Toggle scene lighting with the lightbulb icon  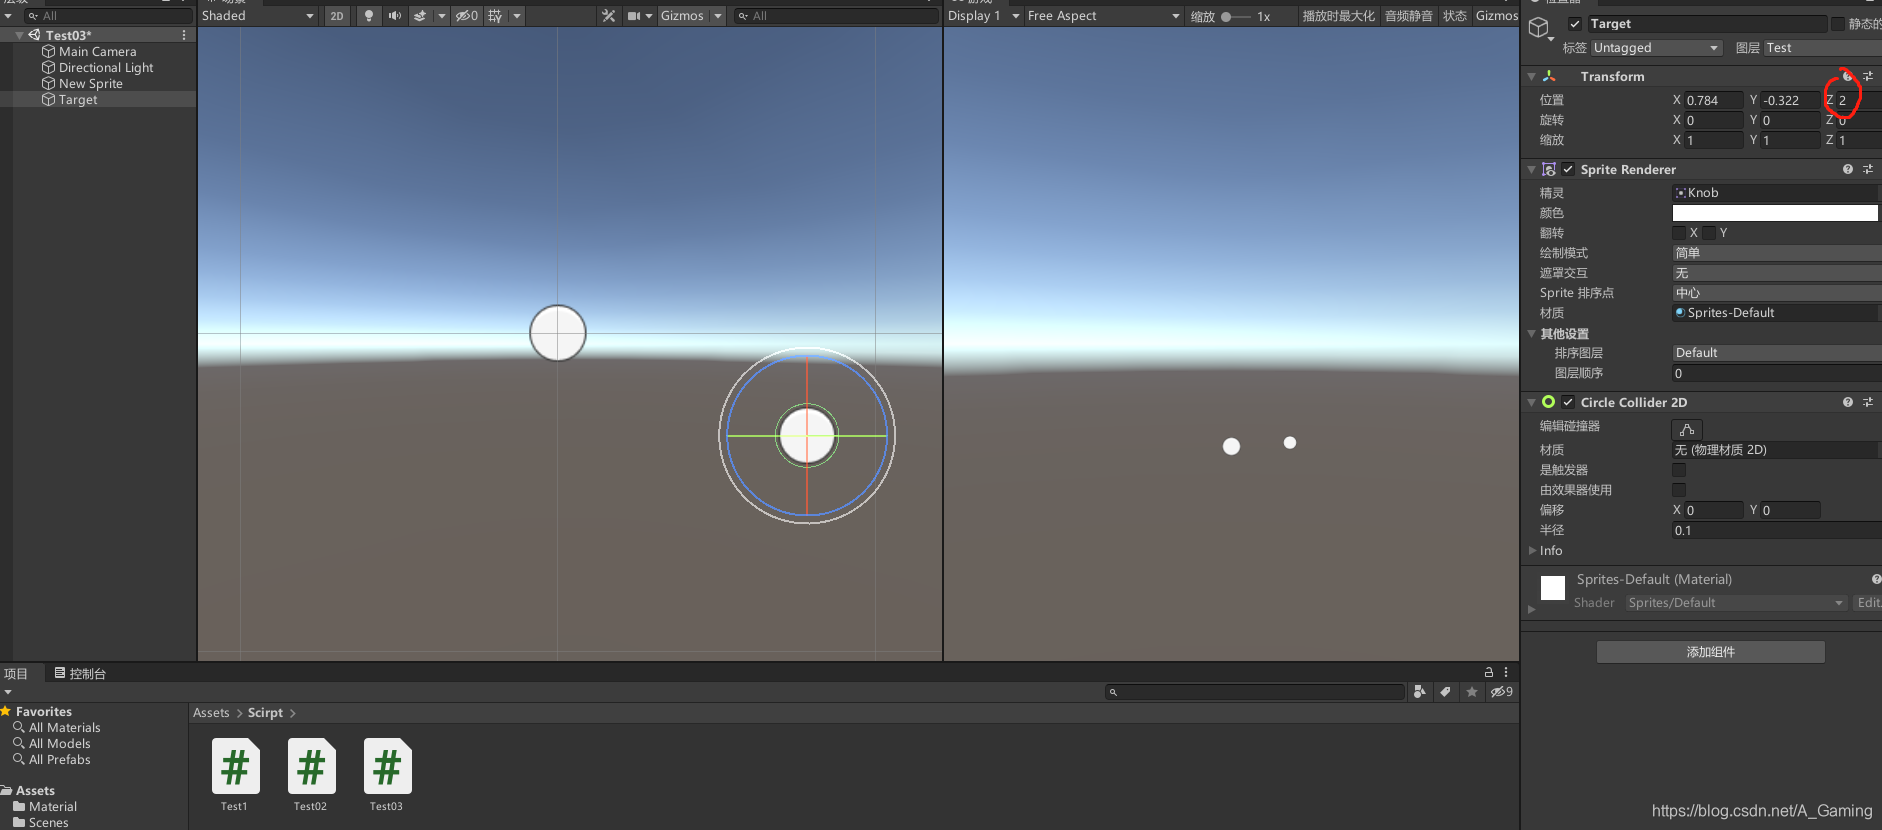pos(369,16)
